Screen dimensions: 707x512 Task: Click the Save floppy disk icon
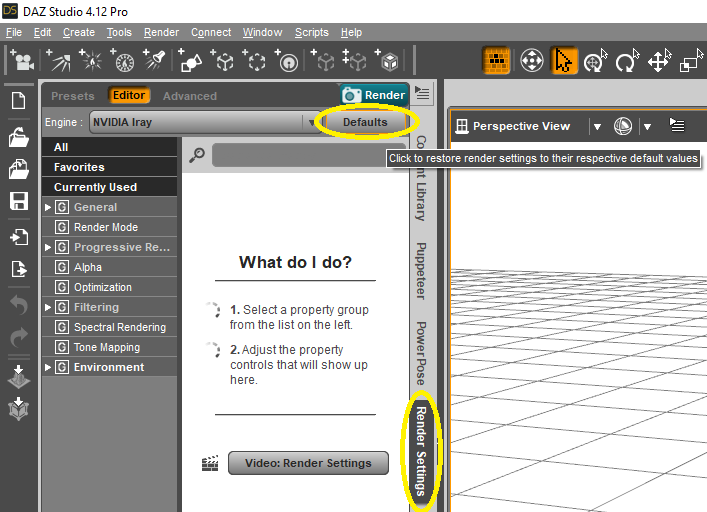[x=18, y=201]
